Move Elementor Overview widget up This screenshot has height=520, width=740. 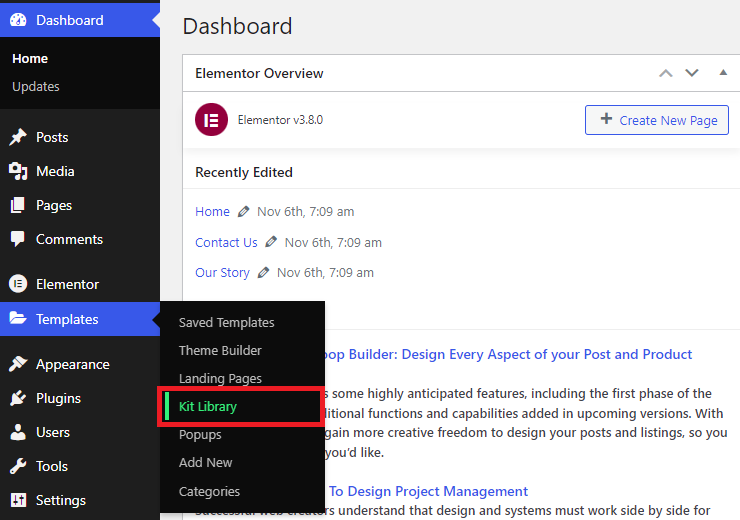(665, 73)
